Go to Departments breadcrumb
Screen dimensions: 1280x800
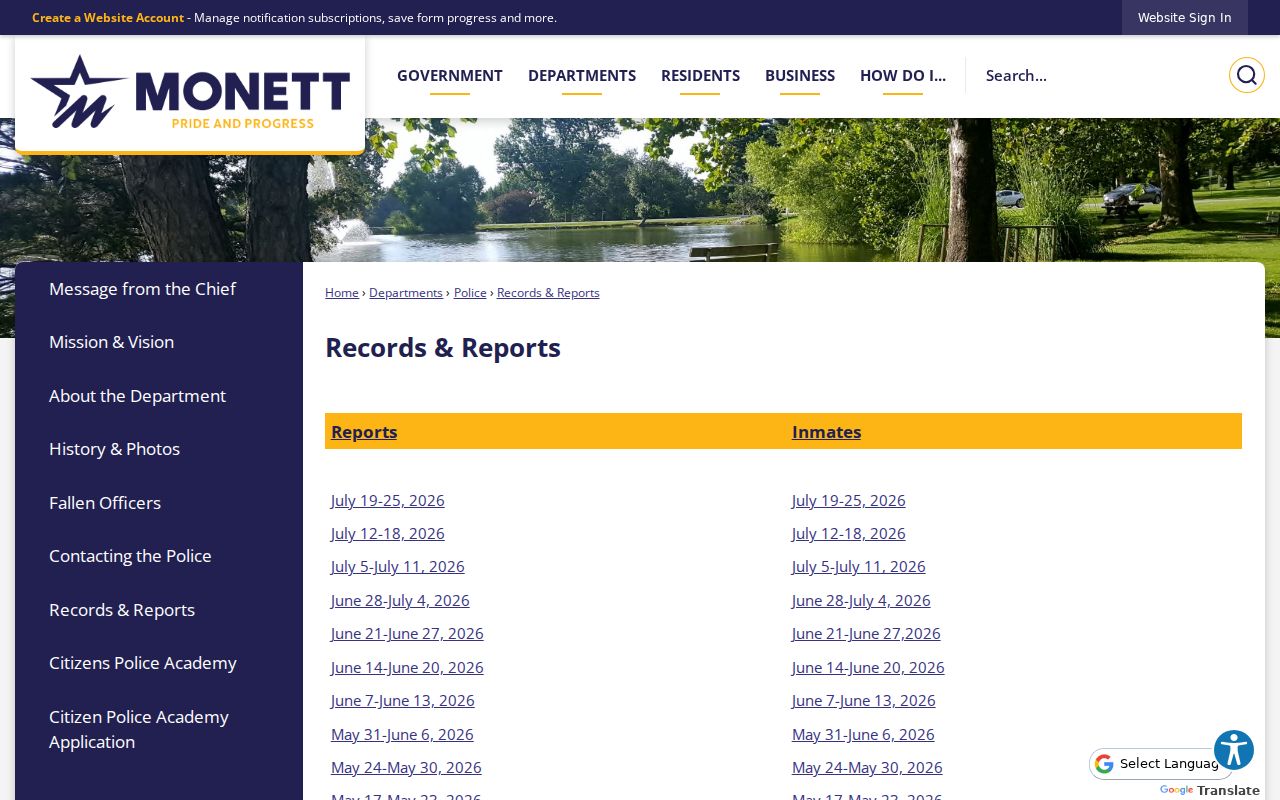pyautogui.click(x=406, y=293)
